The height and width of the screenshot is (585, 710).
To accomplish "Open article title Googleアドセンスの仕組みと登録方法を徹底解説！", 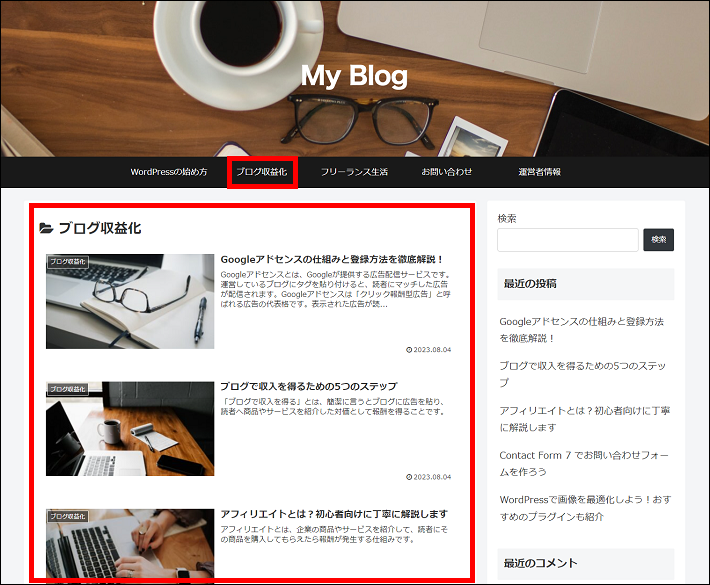I will [x=332, y=259].
